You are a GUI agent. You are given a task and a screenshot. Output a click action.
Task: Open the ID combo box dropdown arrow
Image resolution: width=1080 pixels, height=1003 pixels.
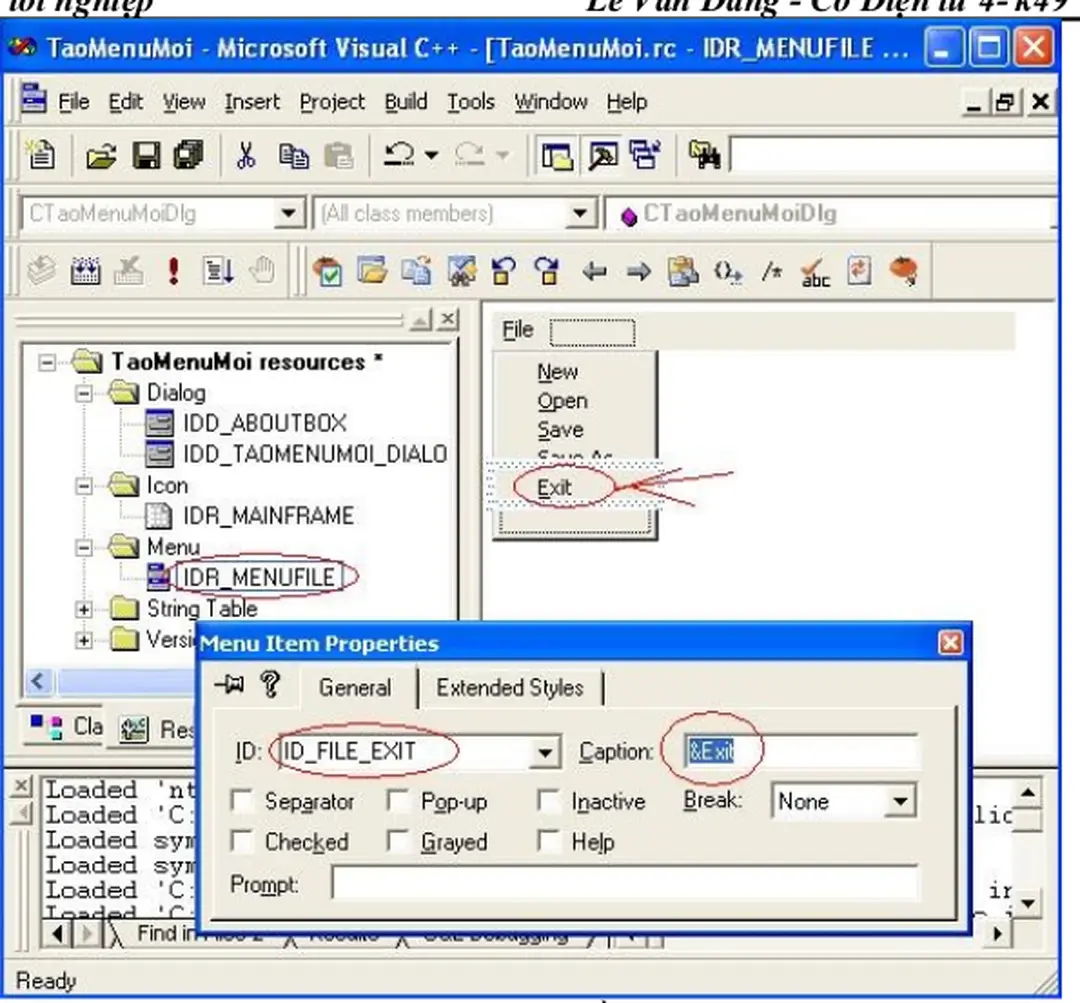click(x=544, y=752)
